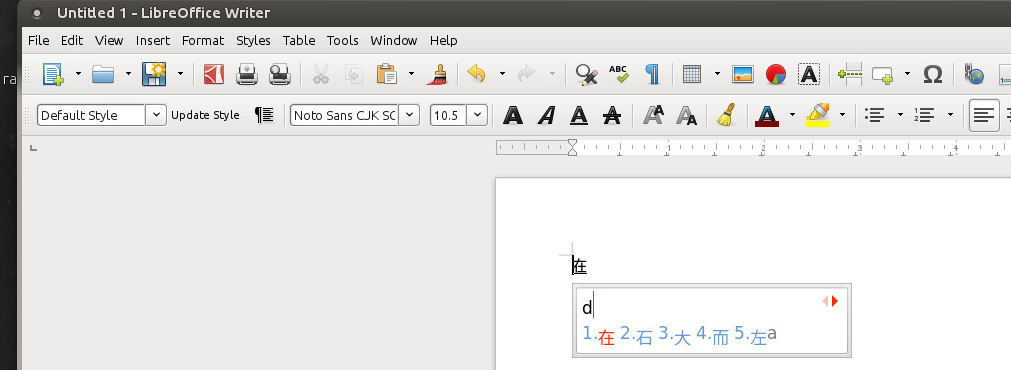The width and height of the screenshot is (1011, 370).
Task: Open the Format menu
Action: pos(202,41)
